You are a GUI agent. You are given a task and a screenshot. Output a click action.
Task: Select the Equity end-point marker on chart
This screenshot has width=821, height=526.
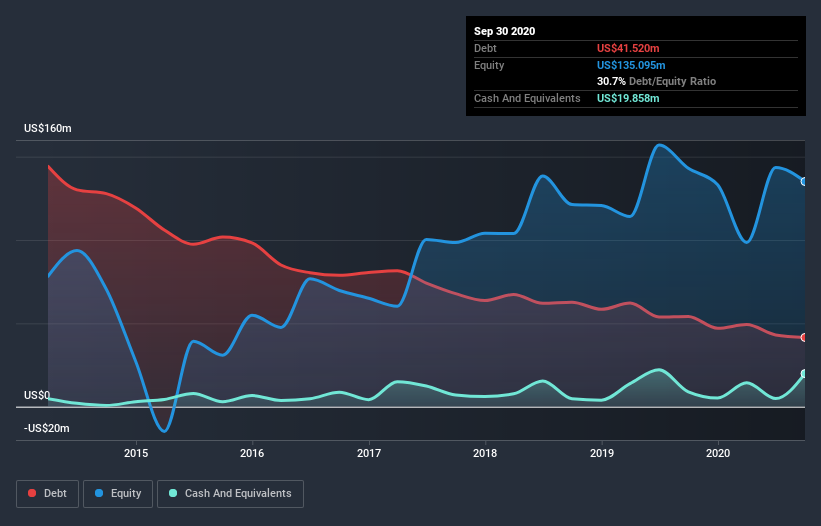tap(804, 182)
